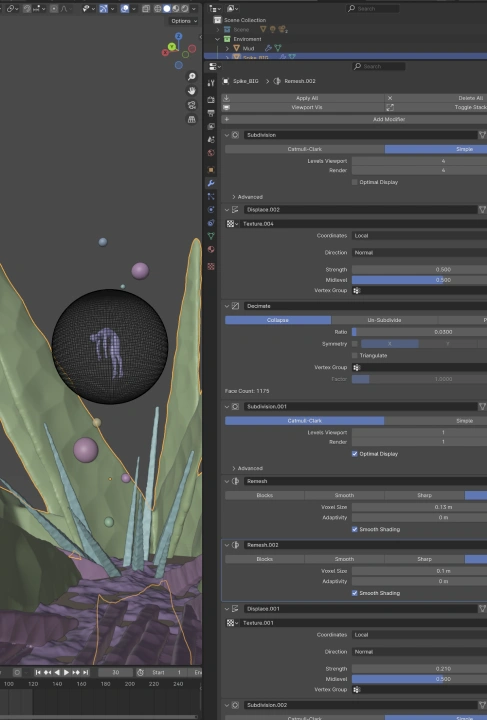Viewport: 487px width, 720px height.
Task: Expand Advanced under Subdivision.001
Action: (x=247, y=468)
